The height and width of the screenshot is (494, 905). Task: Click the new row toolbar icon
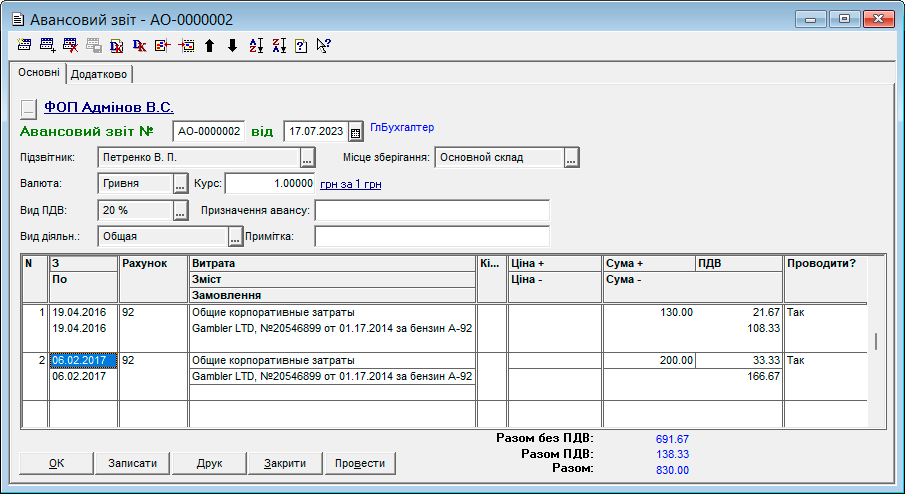click(24, 45)
